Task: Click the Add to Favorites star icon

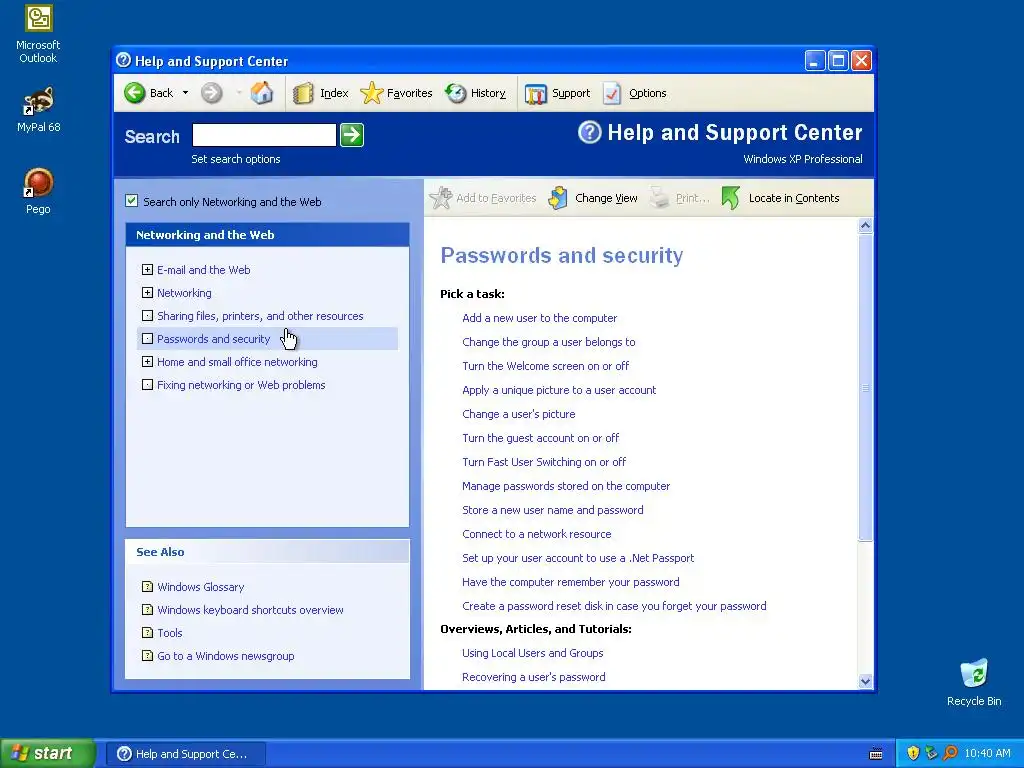Action: point(441,198)
